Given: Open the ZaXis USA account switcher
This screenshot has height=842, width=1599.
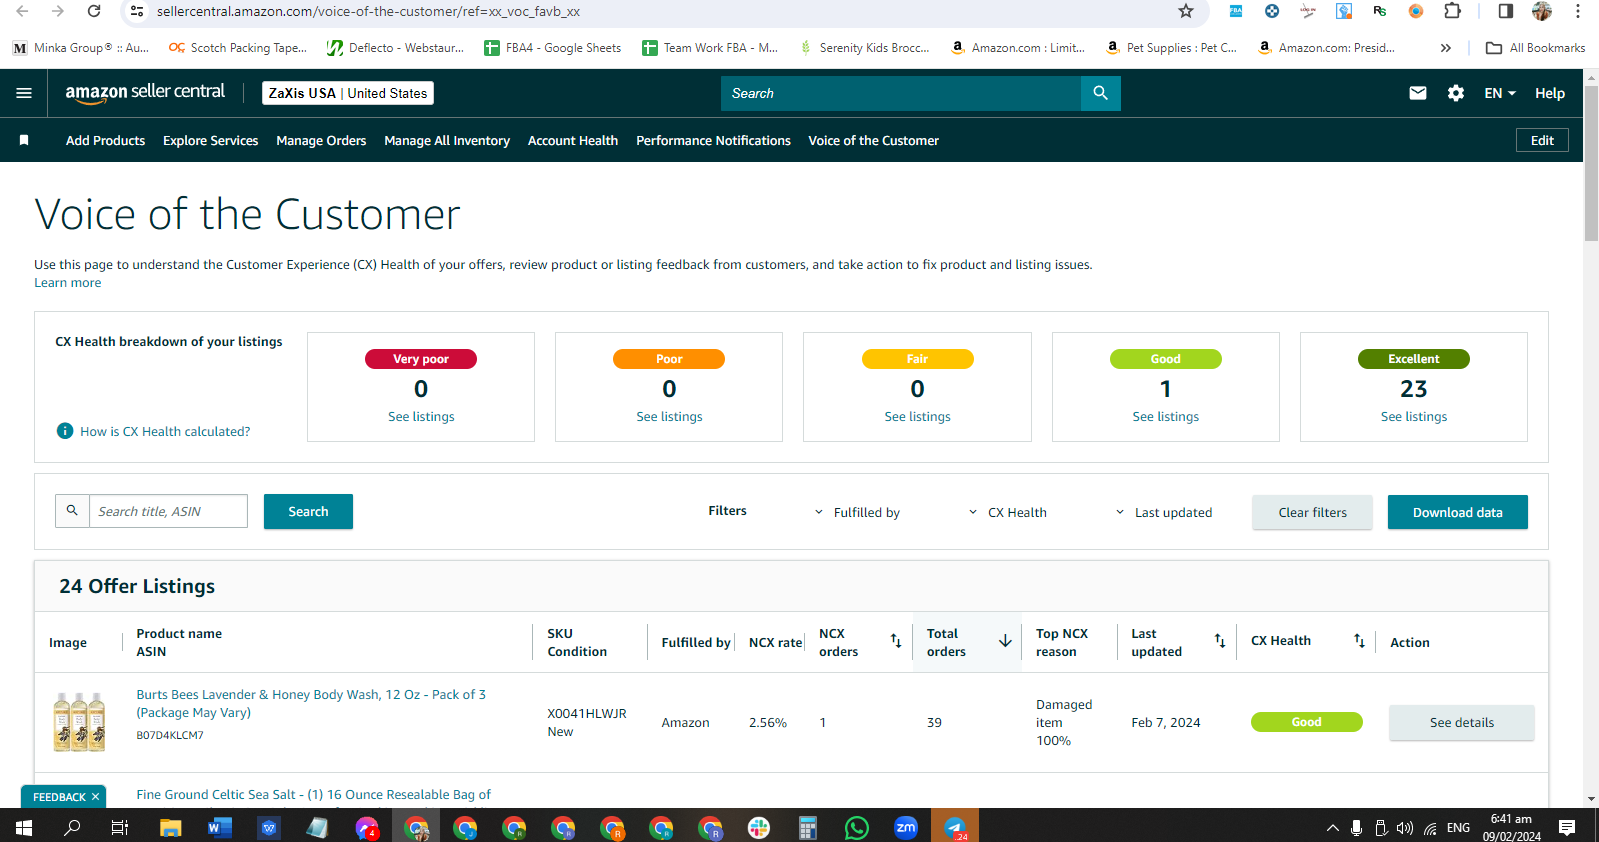Looking at the screenshot, I should 348,93.
